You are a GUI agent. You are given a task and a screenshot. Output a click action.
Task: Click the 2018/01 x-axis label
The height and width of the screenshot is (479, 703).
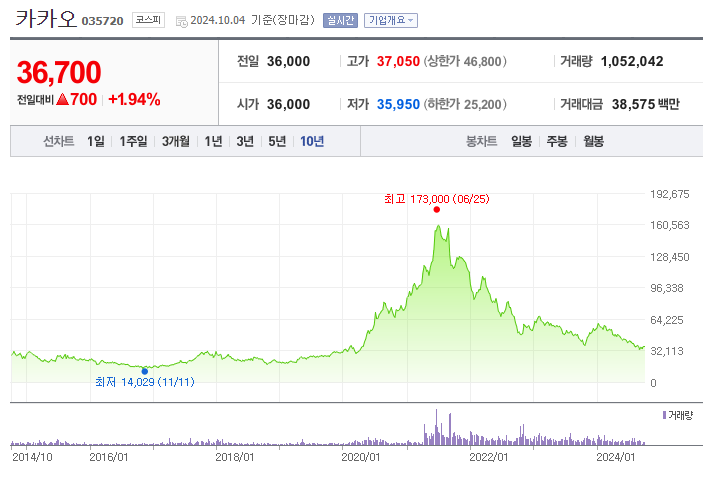coord(235,457)
